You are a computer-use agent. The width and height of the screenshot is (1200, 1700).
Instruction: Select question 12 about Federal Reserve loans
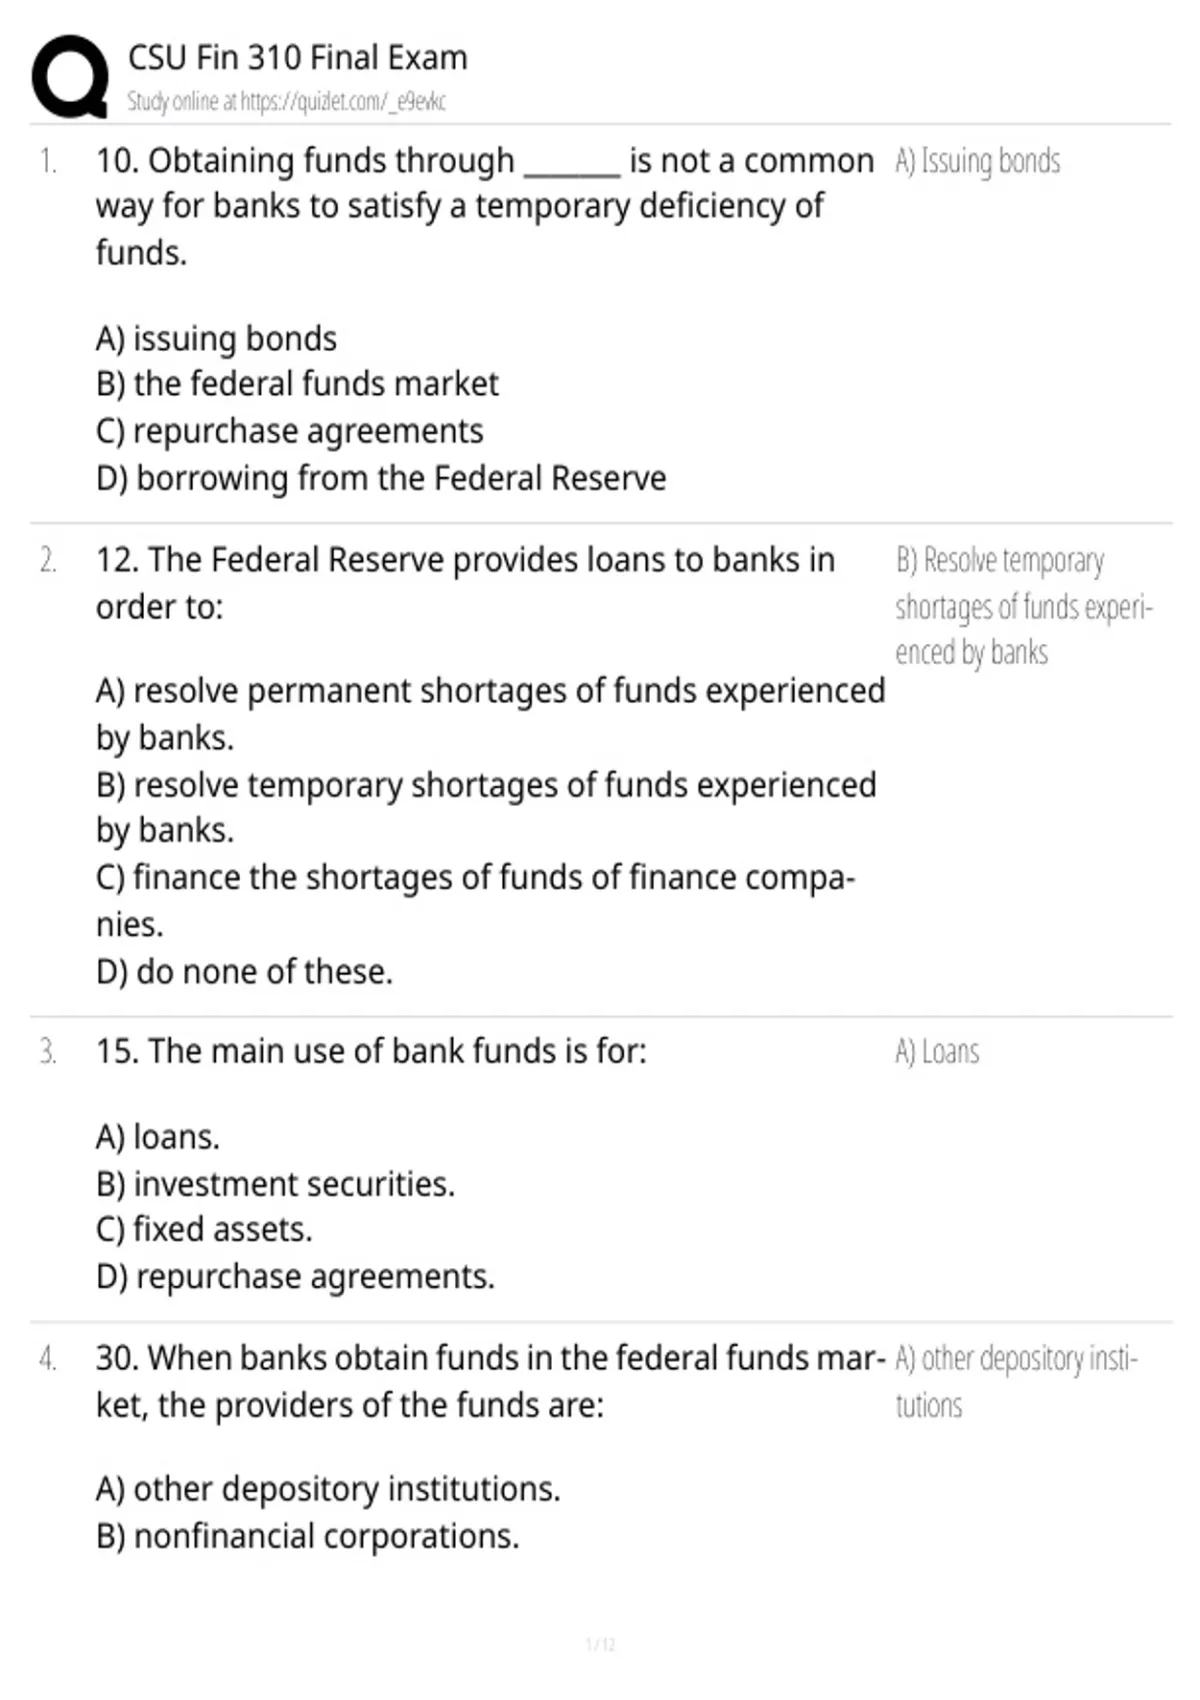465,583
